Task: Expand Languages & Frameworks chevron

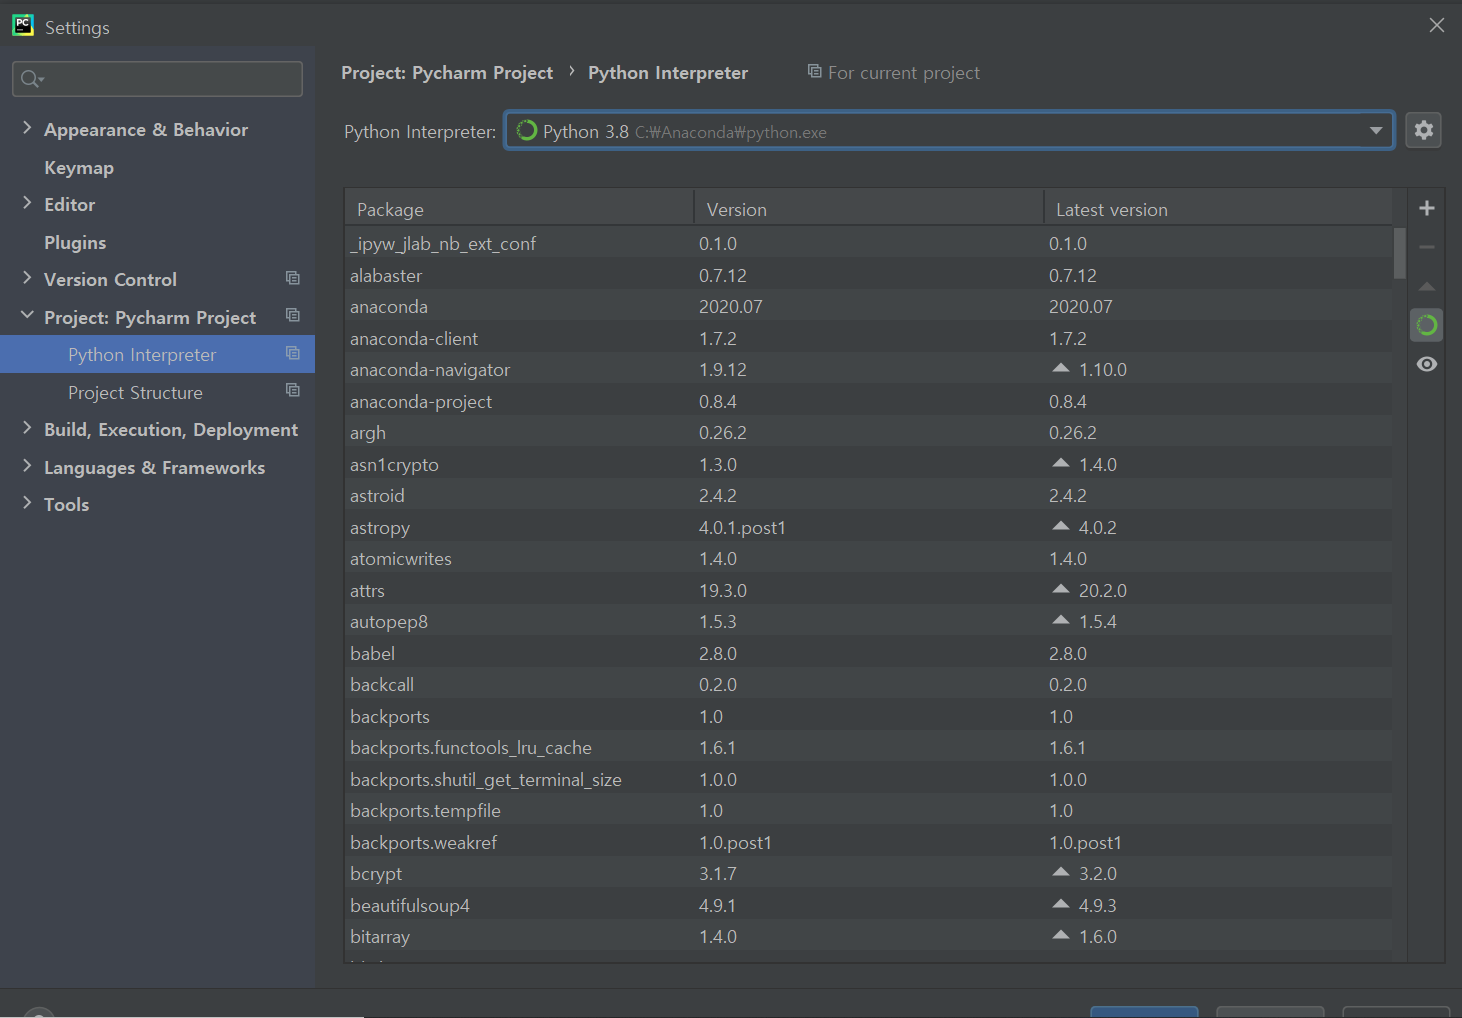Action: tap(27, 466)
